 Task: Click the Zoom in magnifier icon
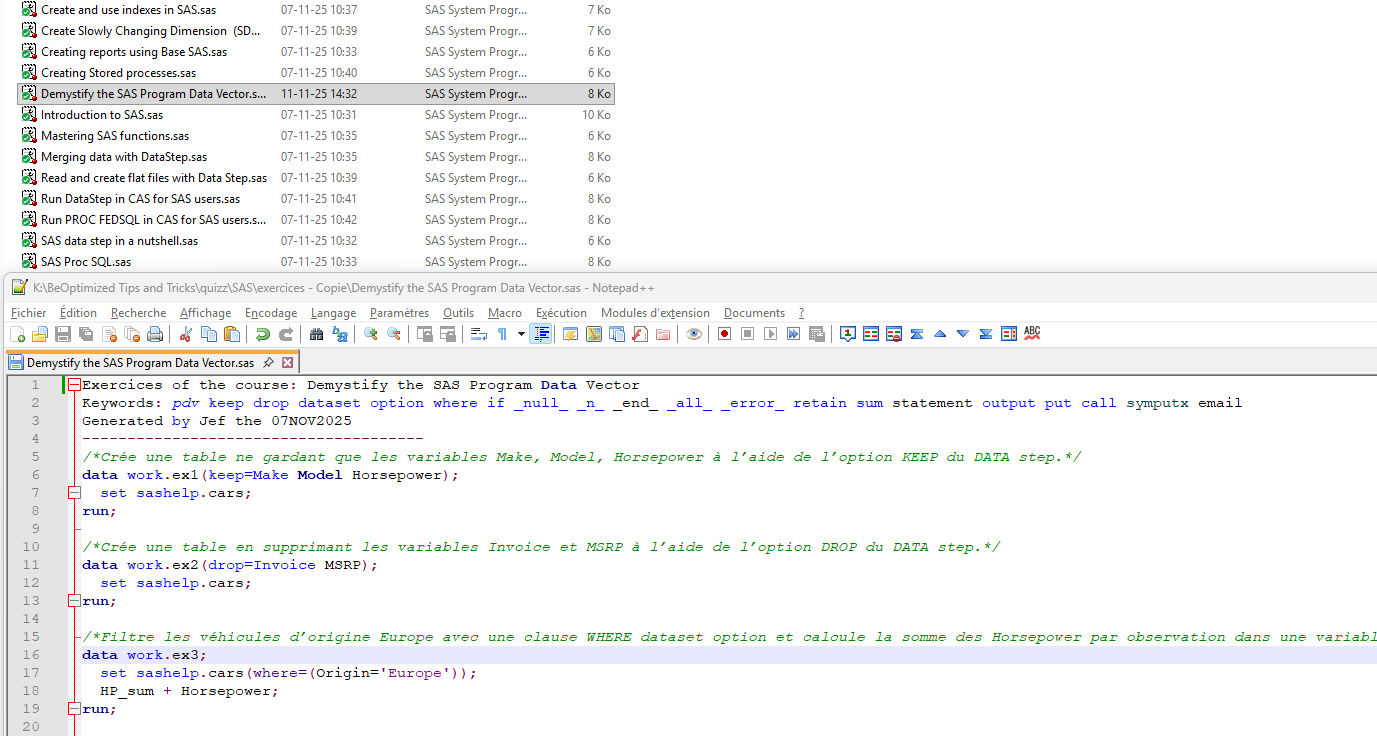pos(371,334)
